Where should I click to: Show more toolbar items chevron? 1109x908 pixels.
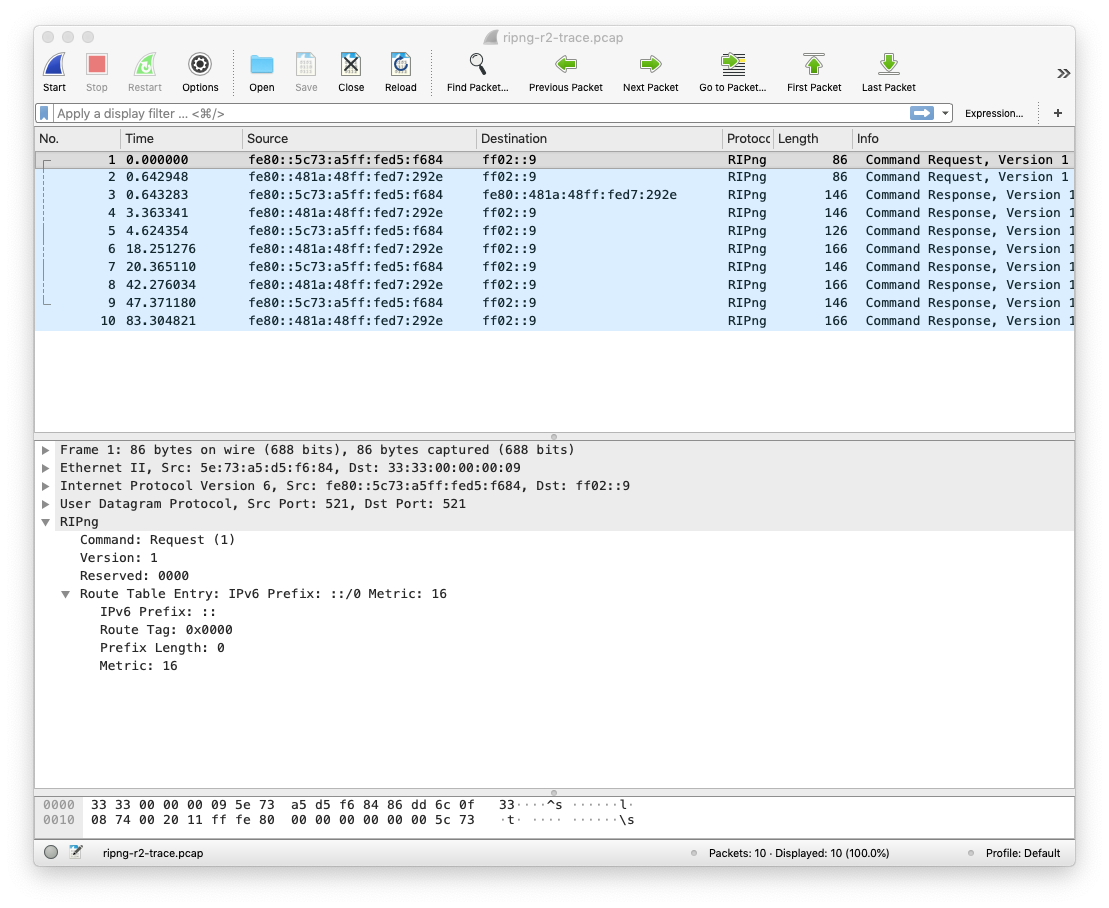coord(1063,74)
